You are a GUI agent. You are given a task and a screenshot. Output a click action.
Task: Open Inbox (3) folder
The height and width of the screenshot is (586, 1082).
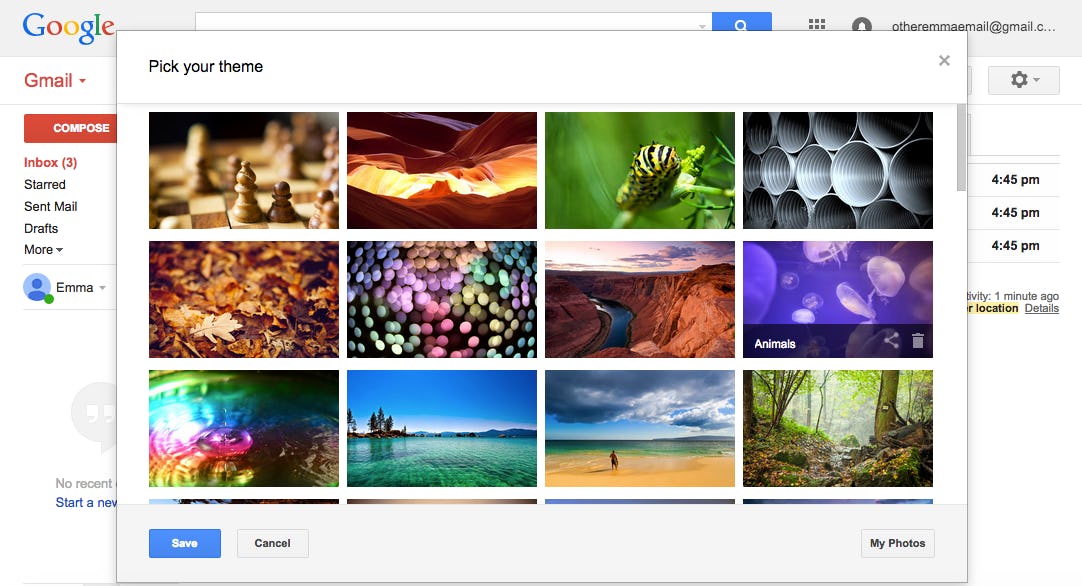(50, 163)
